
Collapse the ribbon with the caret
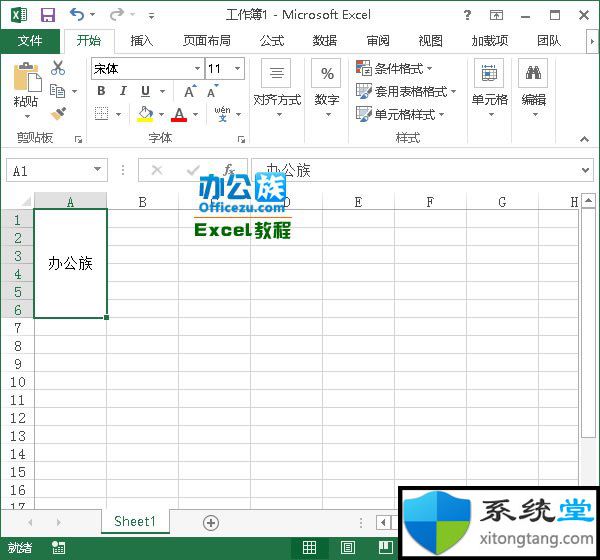pyautogui.click(x=584, y=139)
